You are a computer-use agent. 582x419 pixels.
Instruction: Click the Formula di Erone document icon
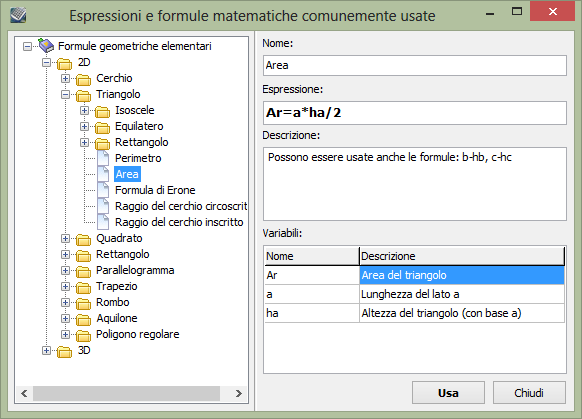click(103, 190)
